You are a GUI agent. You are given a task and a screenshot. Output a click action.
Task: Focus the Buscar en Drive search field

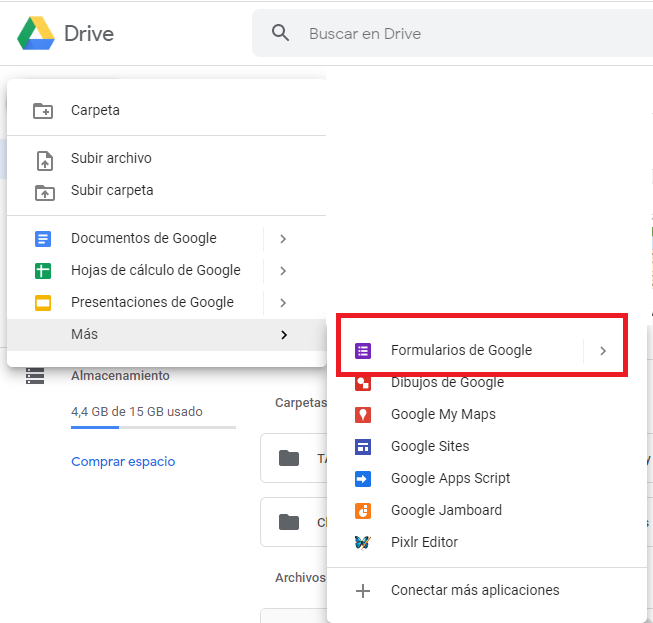coord(452,33)
